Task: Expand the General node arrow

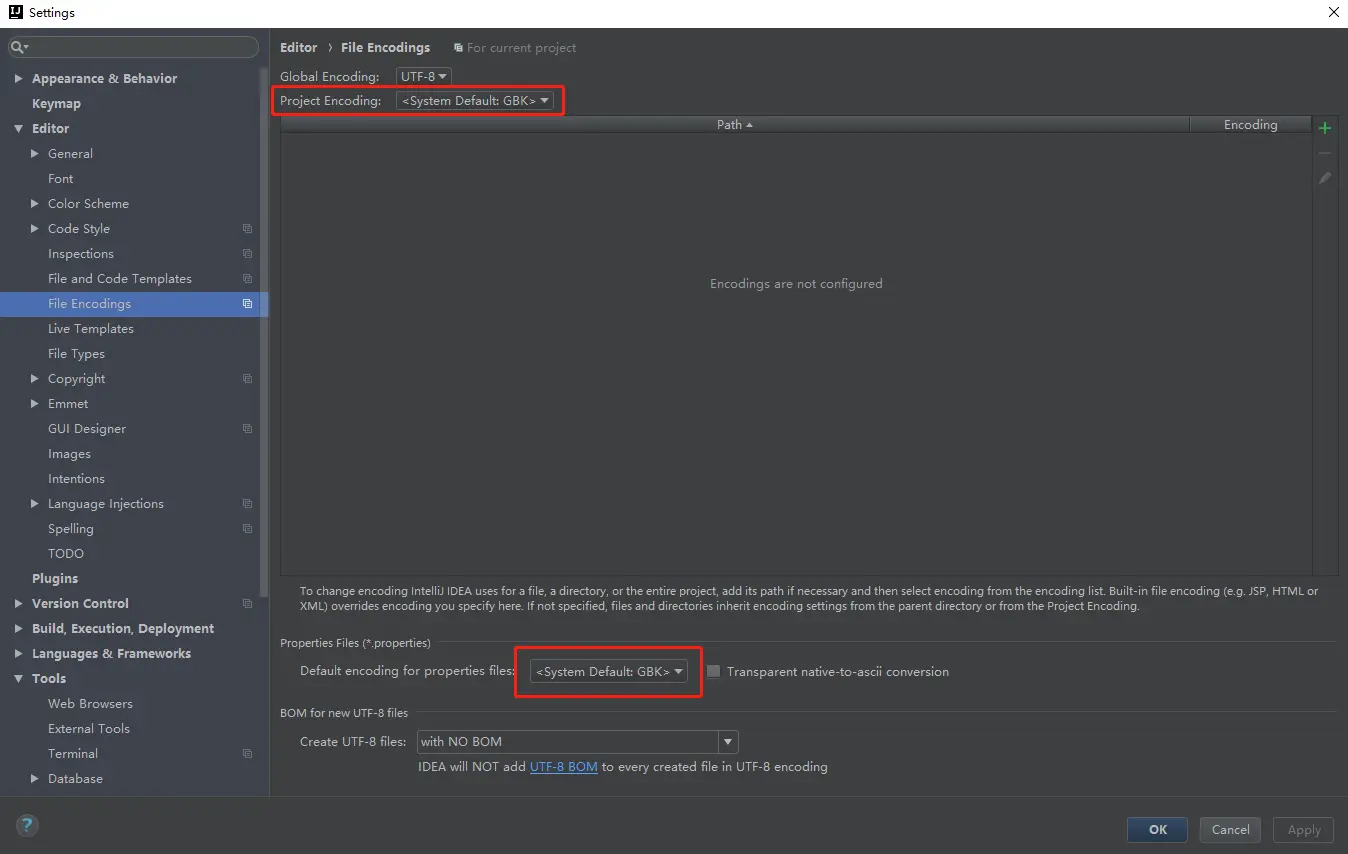Action: (35, 154)
